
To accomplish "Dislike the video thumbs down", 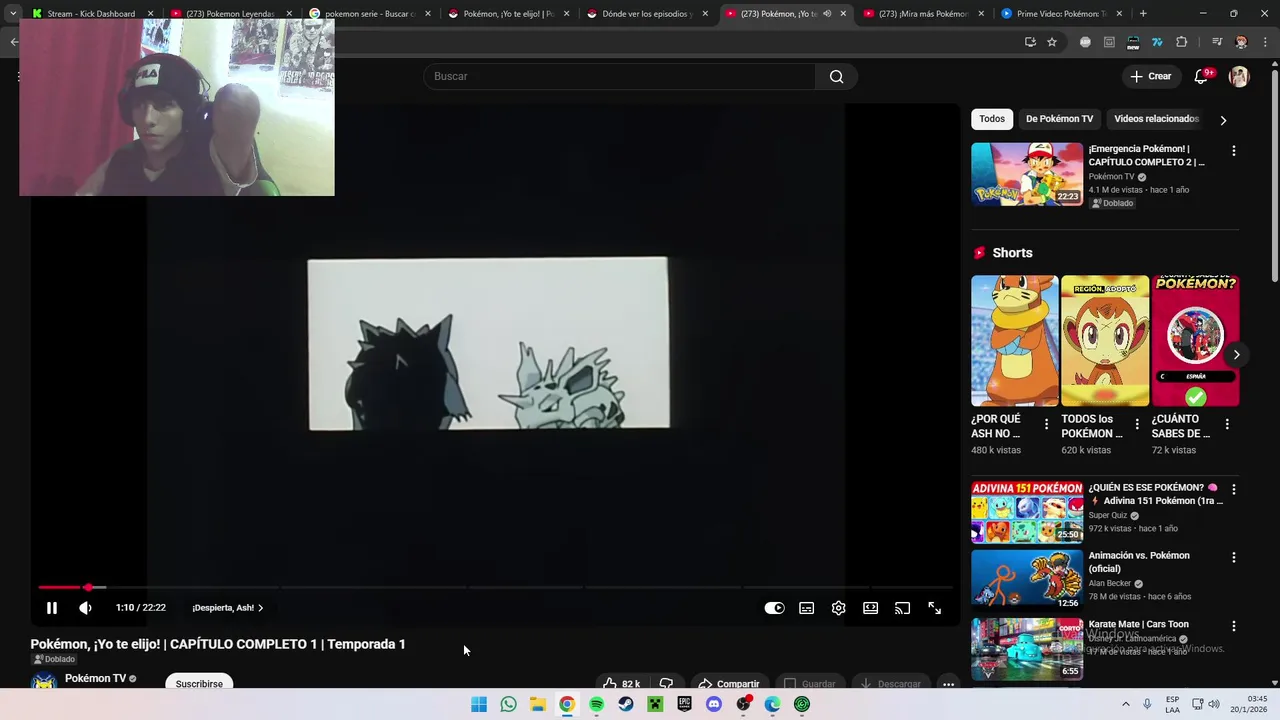I will pyautogui.click(x=666, y=684).
